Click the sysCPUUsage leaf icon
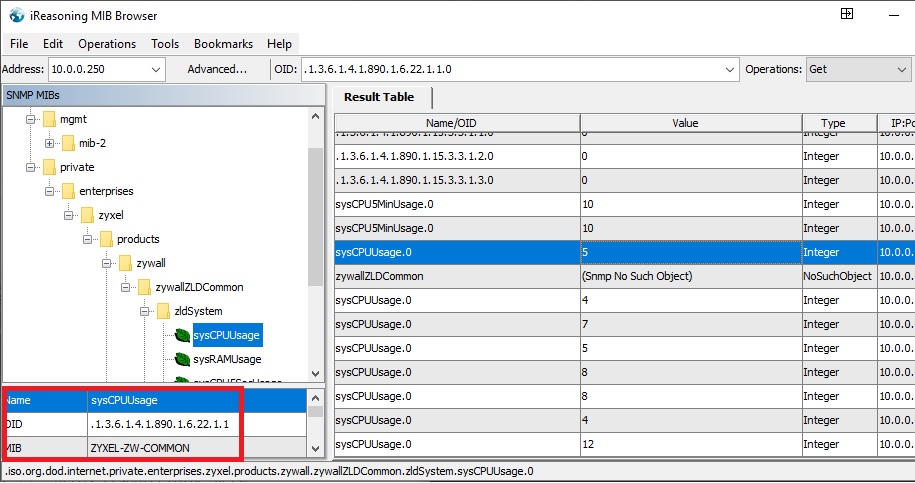This screenshot has height=483, width=915. pyautogui.click(x=183, y=335)
